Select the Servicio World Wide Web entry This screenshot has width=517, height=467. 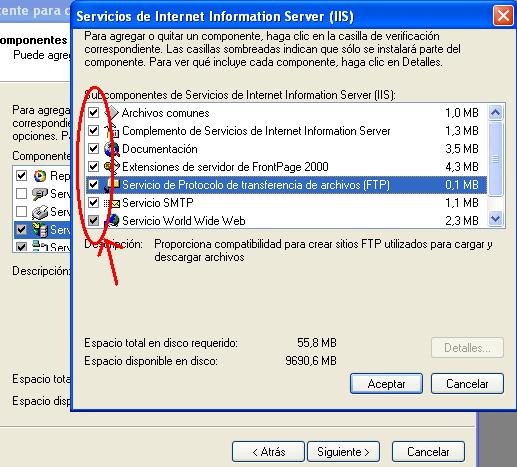(184, 221)
